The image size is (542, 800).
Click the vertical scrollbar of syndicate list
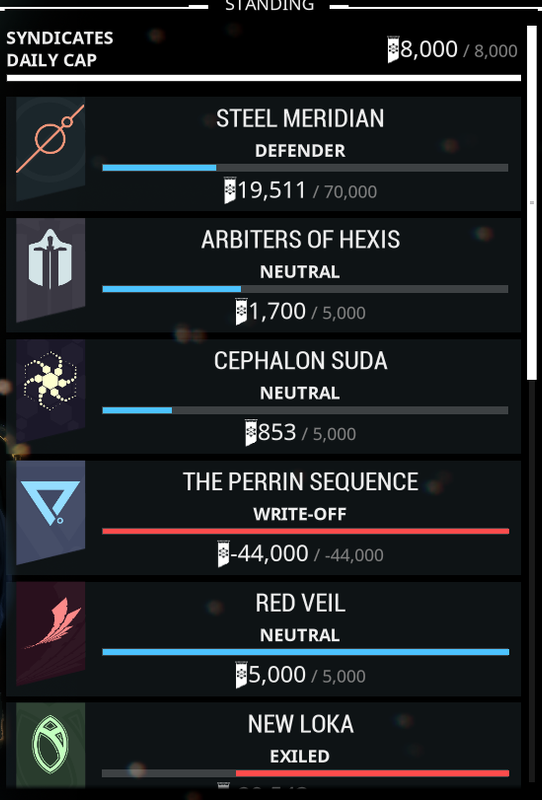point(532,202)
